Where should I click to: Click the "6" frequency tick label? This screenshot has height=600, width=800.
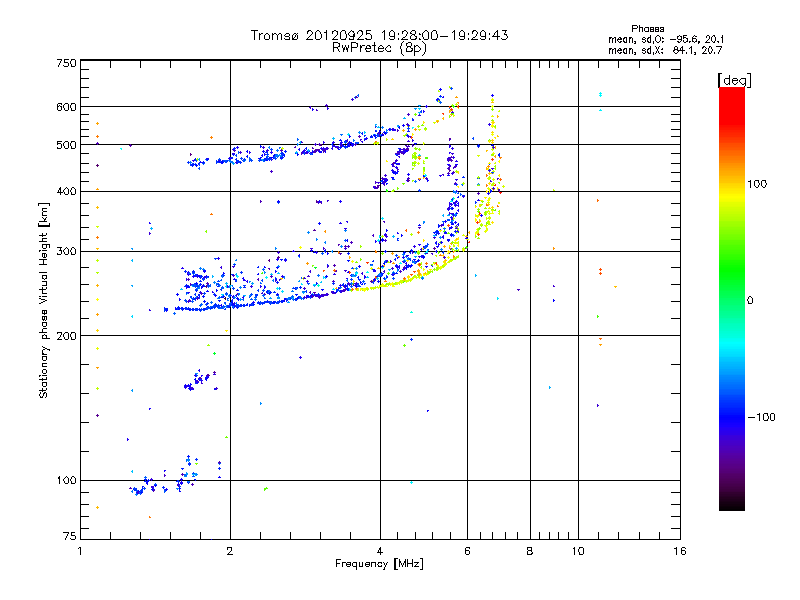click(x=467, y=551)
